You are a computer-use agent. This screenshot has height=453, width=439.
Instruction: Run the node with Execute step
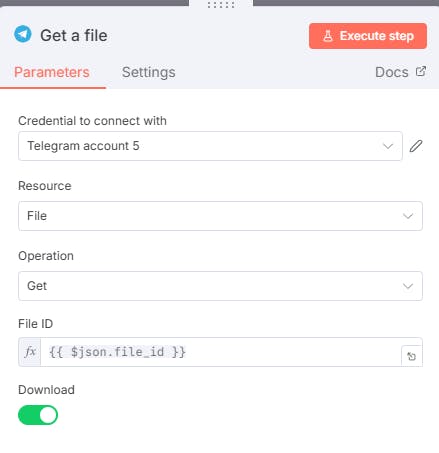tap(368, 36)
